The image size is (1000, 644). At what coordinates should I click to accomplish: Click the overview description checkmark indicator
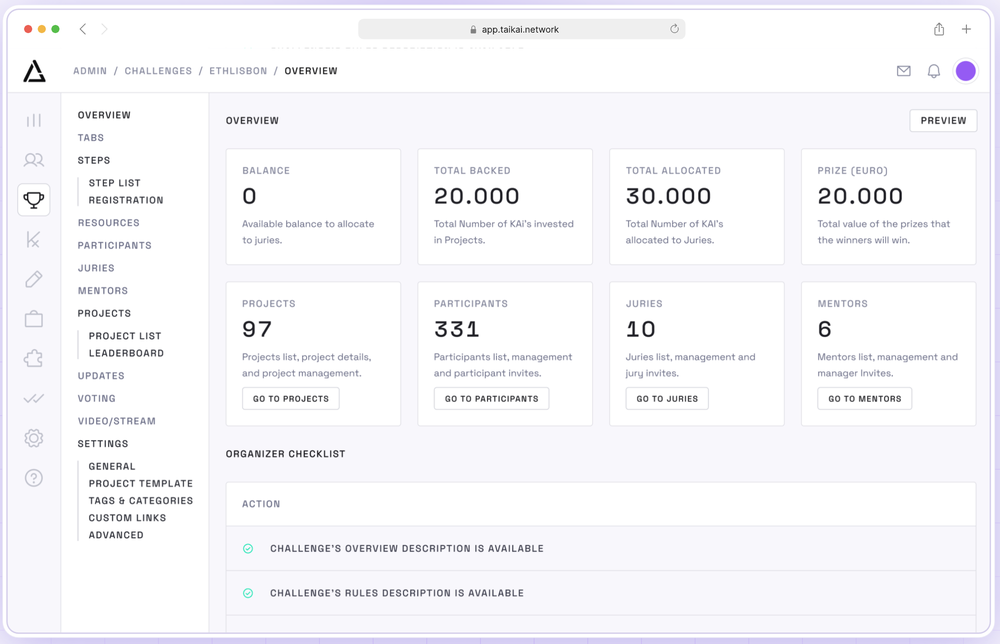tap(248, 549)
